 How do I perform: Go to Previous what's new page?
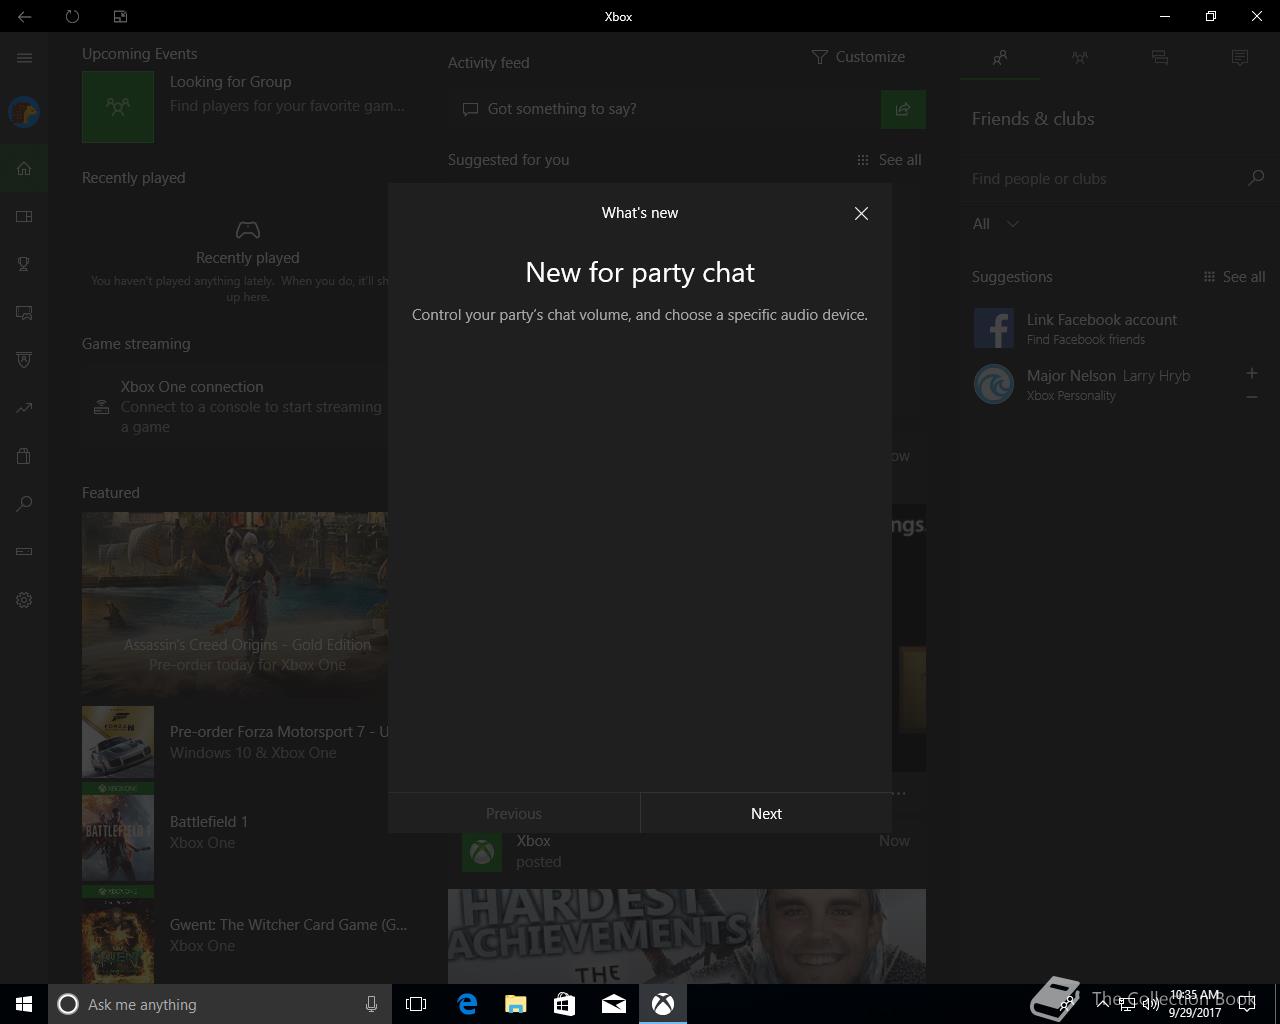(x=514, y=813)
